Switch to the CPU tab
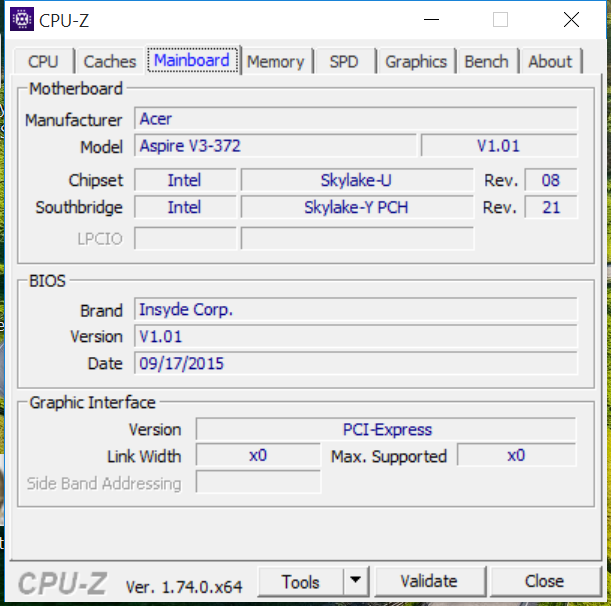 43,62
